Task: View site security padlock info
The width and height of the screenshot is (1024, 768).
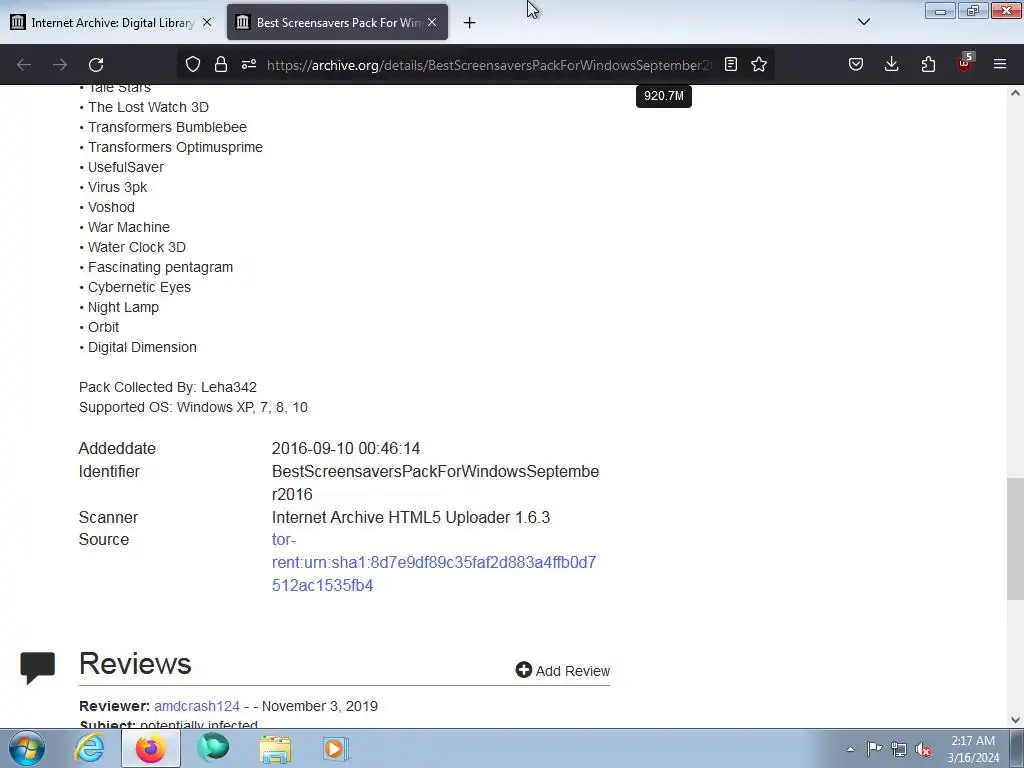Action: coord(221,64)
